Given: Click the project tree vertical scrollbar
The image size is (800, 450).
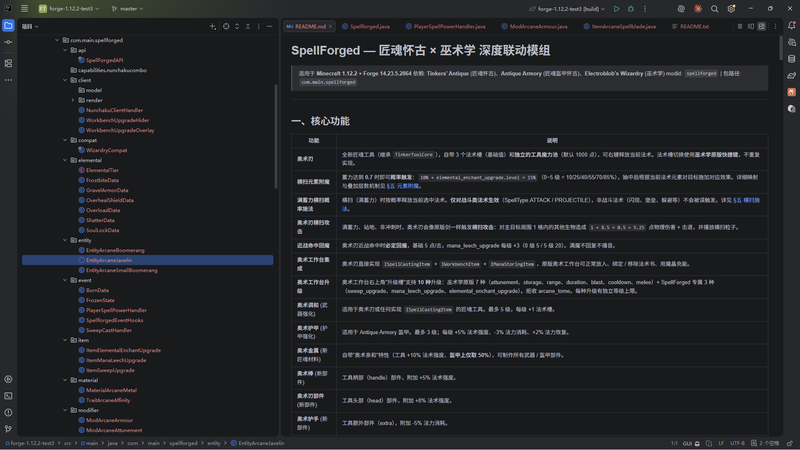Looking at the screenshot, I should [276, 136].
